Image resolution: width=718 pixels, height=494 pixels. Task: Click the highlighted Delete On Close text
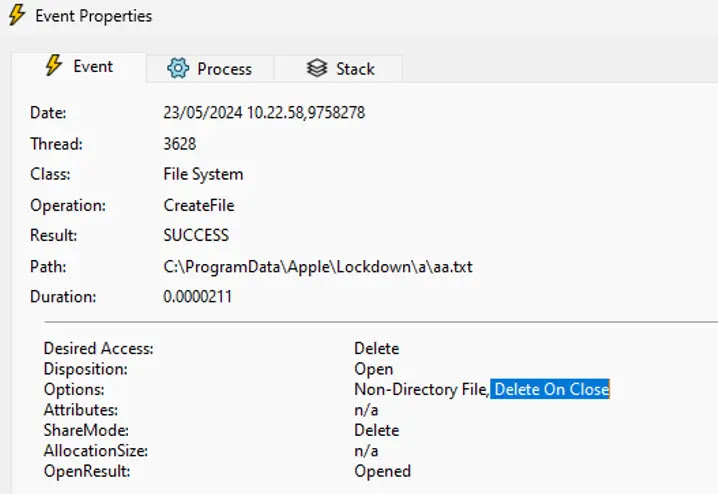(551, 390)
